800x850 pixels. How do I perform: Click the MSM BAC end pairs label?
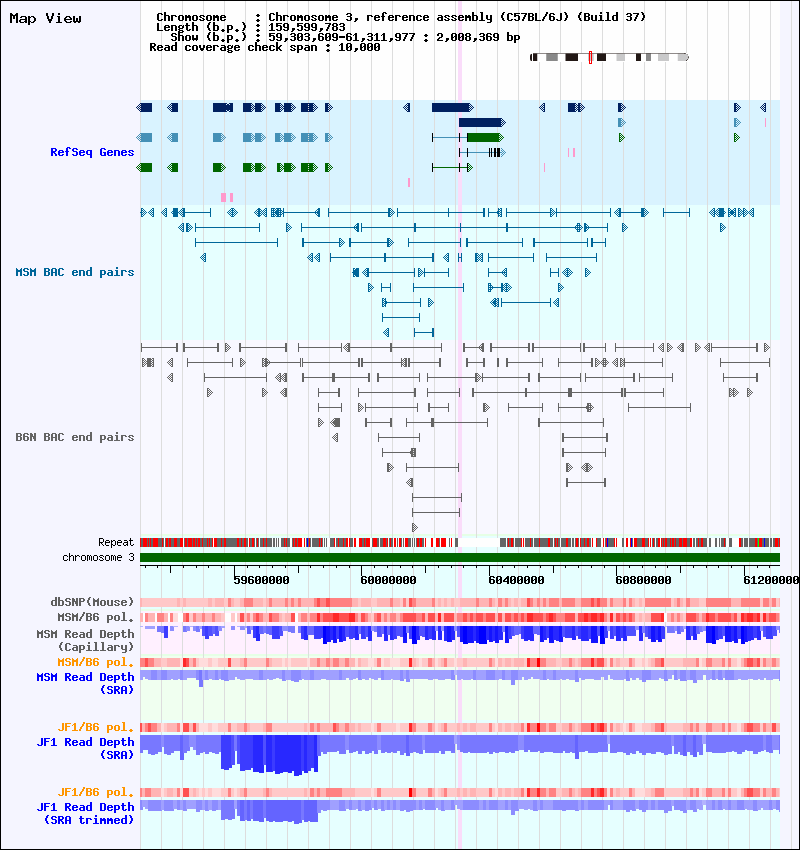(75, 272)
